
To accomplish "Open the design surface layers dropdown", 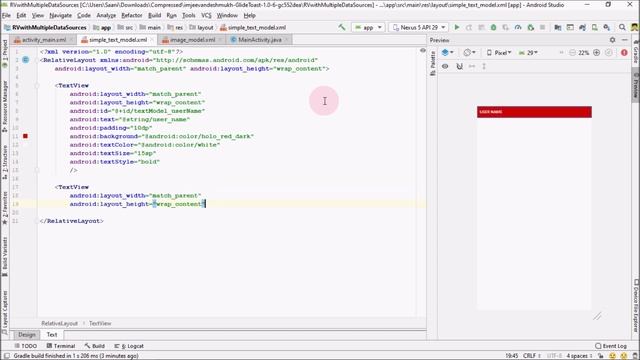I will pyautogui.click(x=447, y=53).
